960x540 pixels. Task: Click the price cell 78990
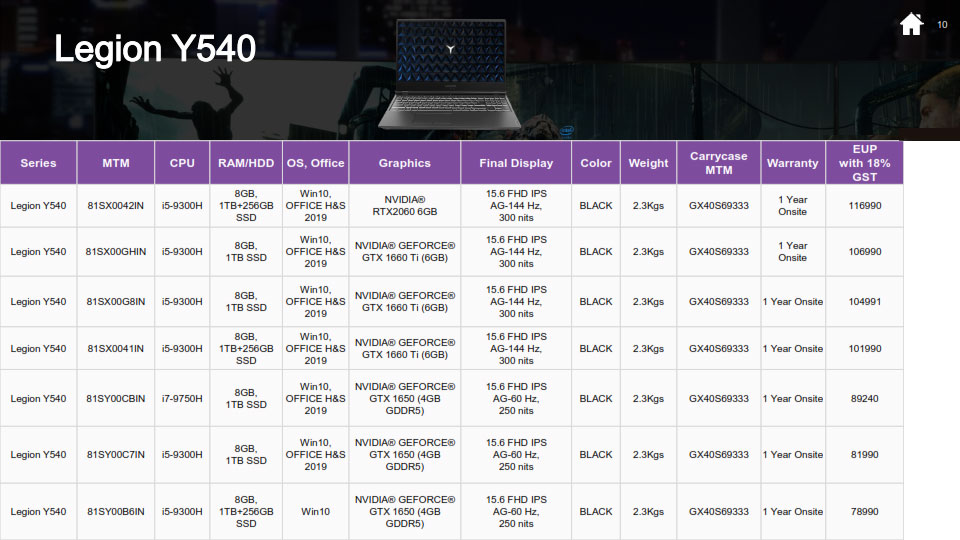(x=864, y=512)
